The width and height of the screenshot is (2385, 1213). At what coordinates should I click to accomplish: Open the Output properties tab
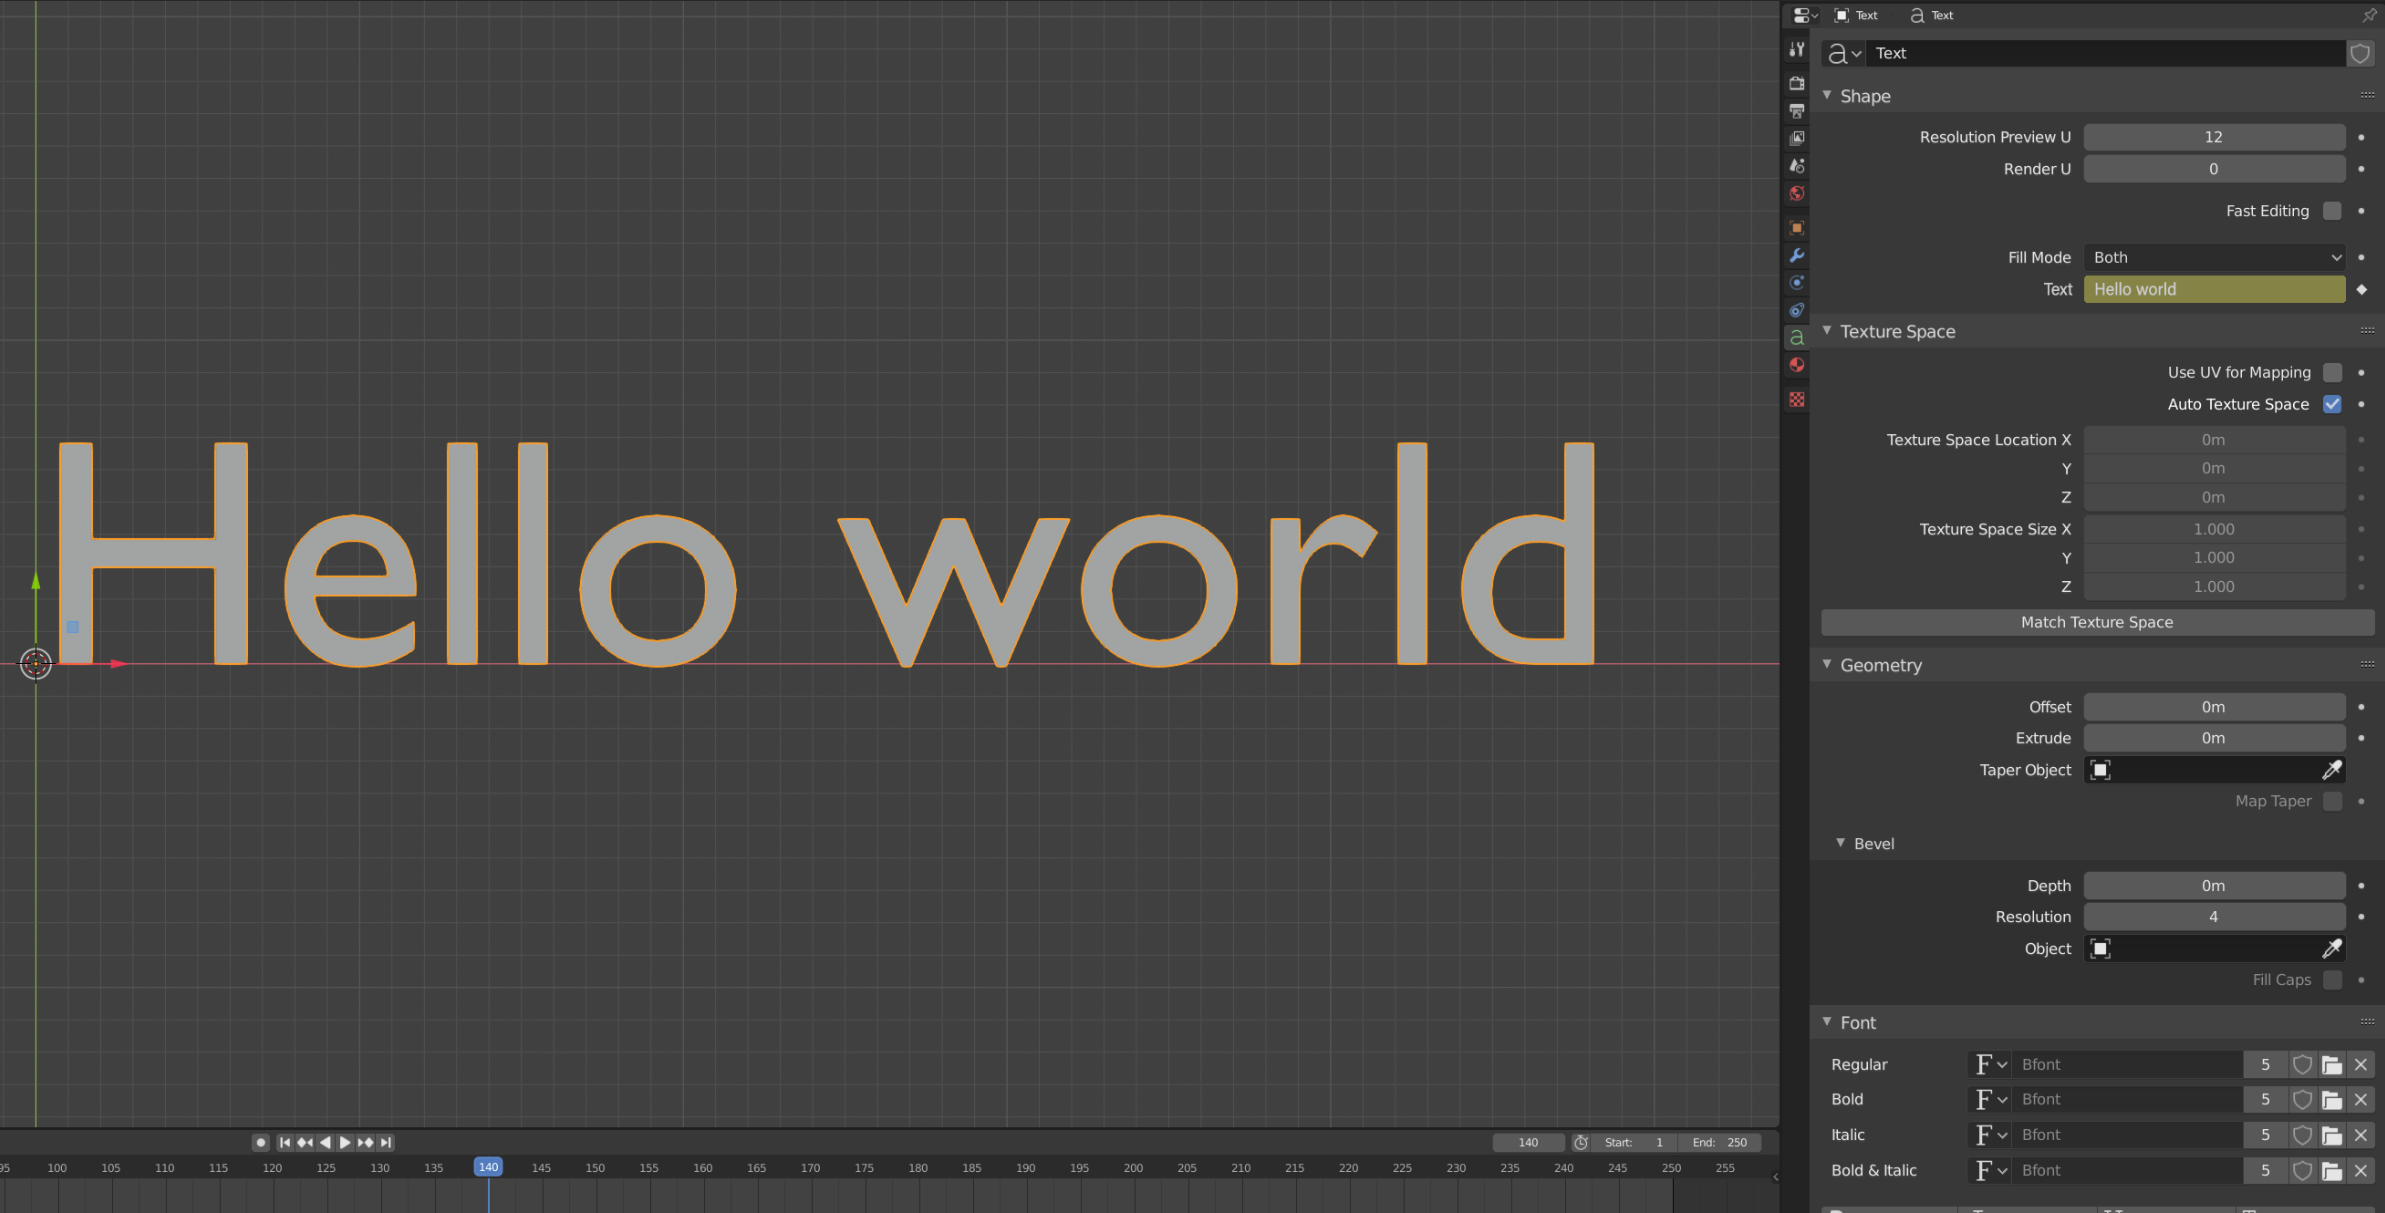coord(1797,111)
